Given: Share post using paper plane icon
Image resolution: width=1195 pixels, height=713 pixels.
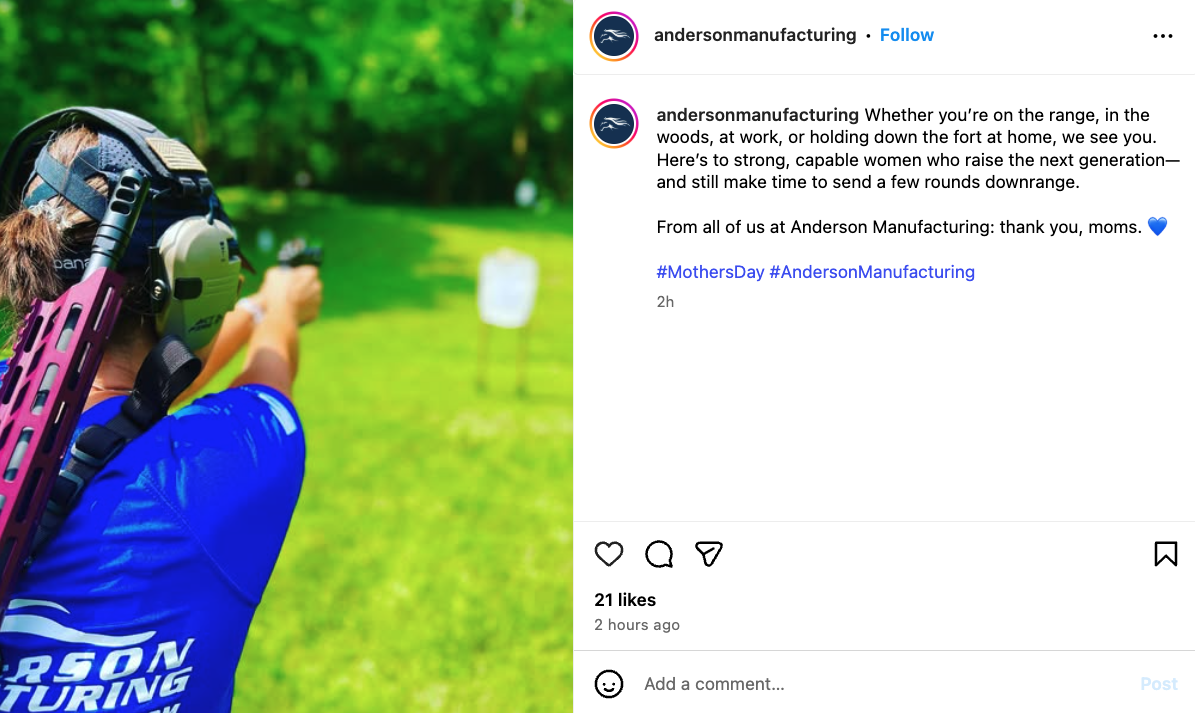Looking at the screenshot, I should tap(709, 554).
